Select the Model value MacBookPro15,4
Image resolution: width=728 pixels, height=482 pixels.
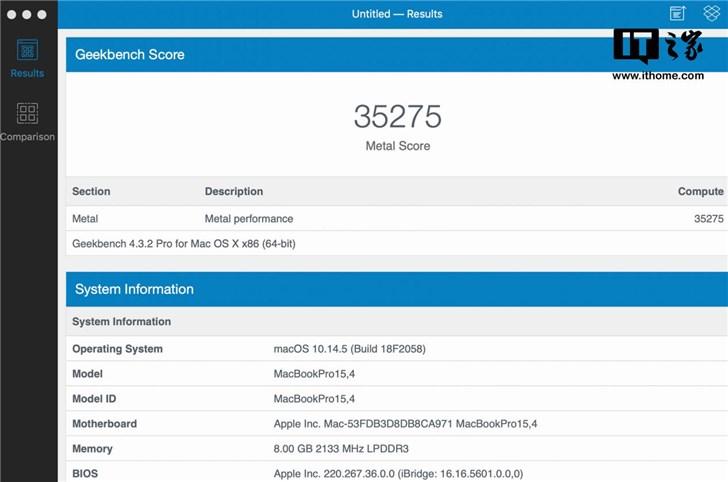click(314, 374)
